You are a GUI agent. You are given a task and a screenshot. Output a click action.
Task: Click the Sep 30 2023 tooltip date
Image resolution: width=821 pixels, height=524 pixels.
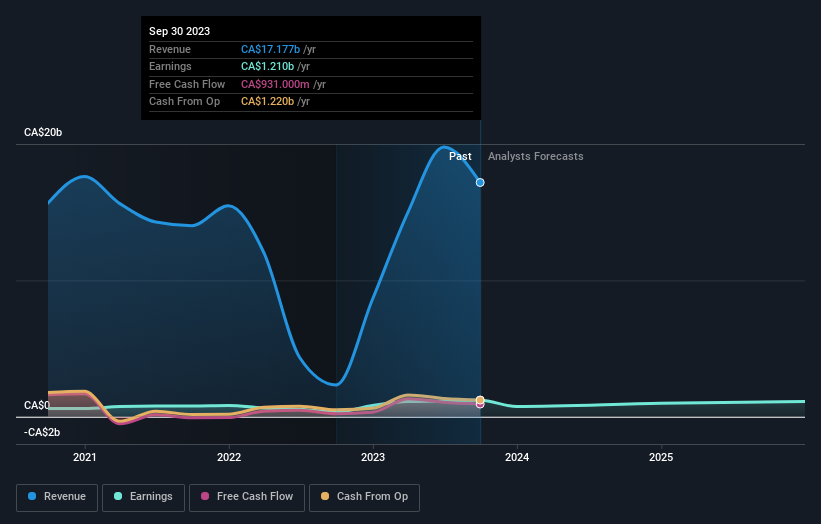[180, 31]
